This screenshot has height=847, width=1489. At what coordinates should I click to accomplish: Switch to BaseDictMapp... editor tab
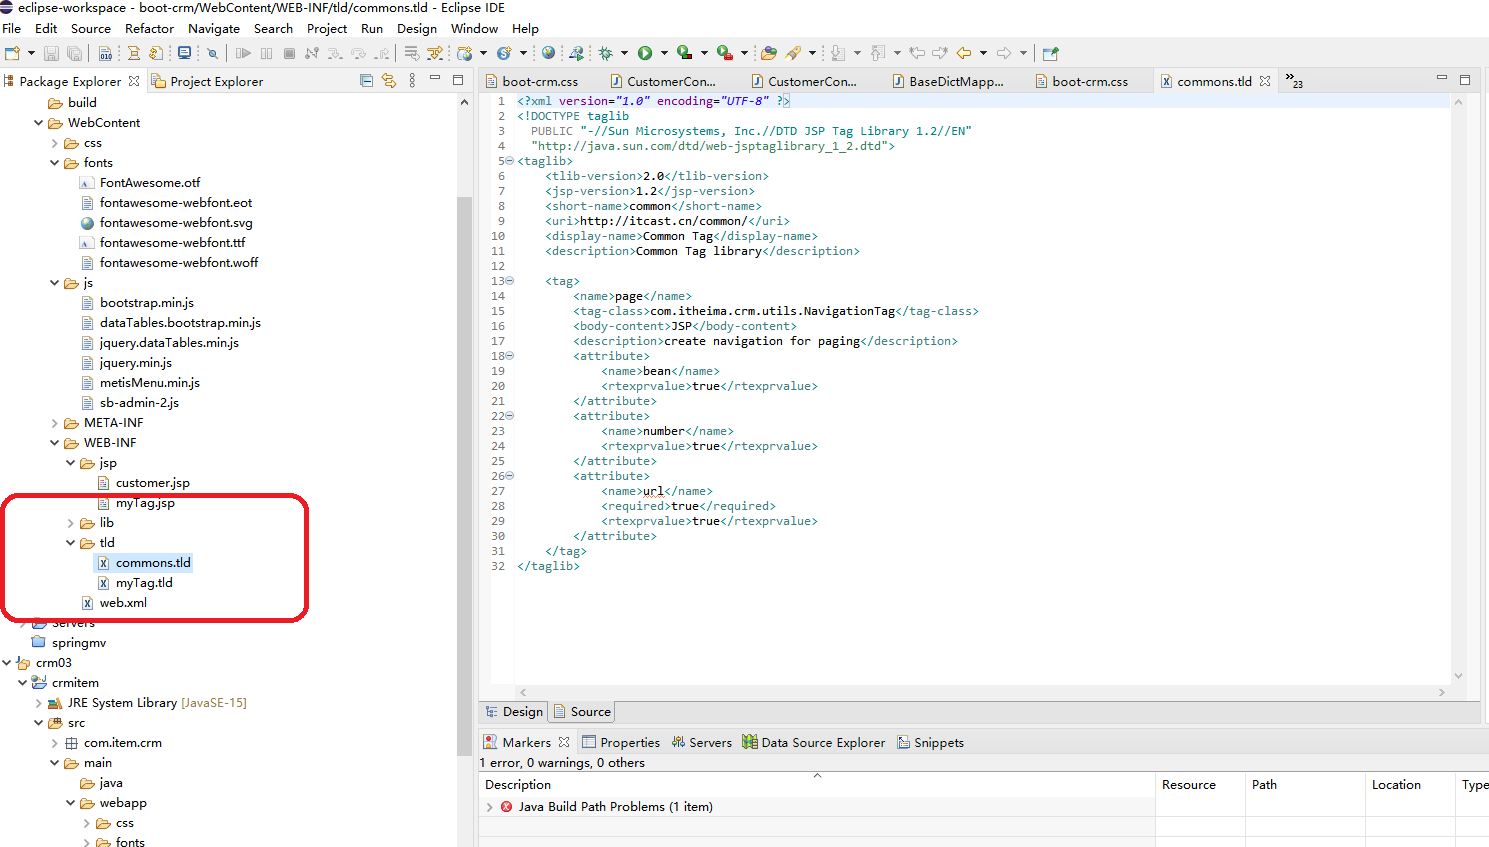tap(947, 81)
